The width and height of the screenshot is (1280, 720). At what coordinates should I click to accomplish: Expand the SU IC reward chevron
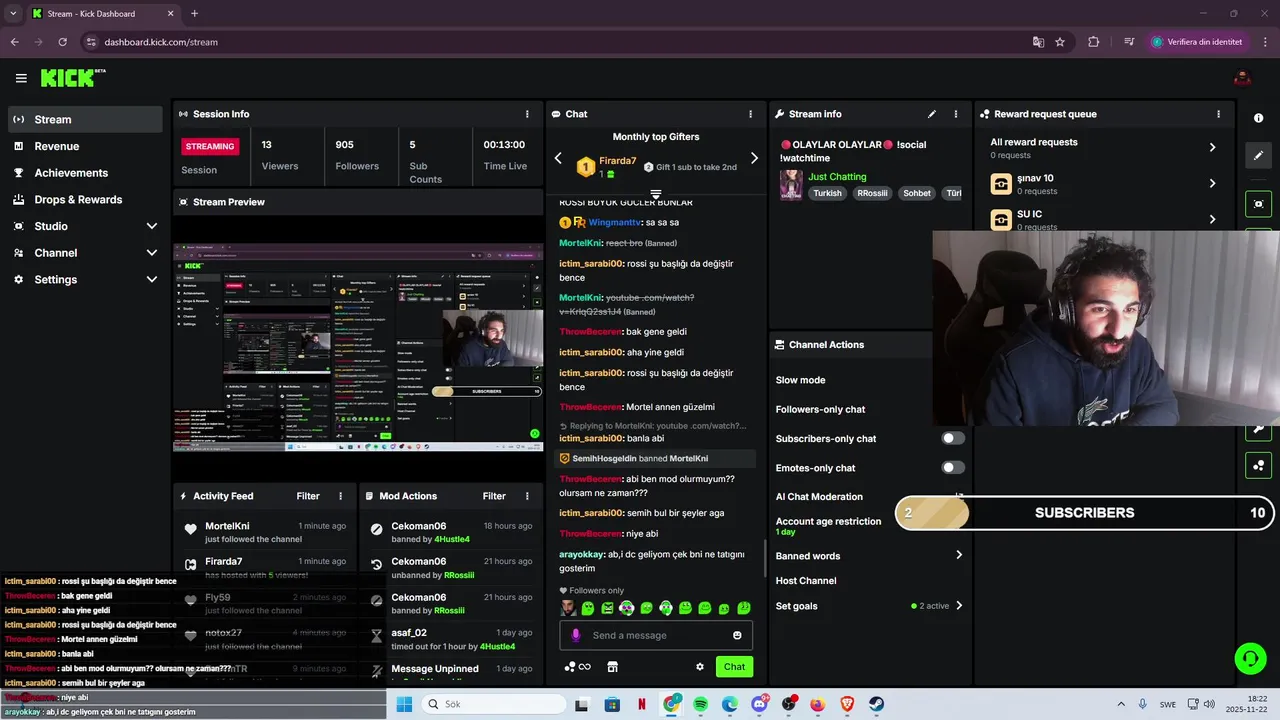pyautogui.click(x=1212, y=219)
